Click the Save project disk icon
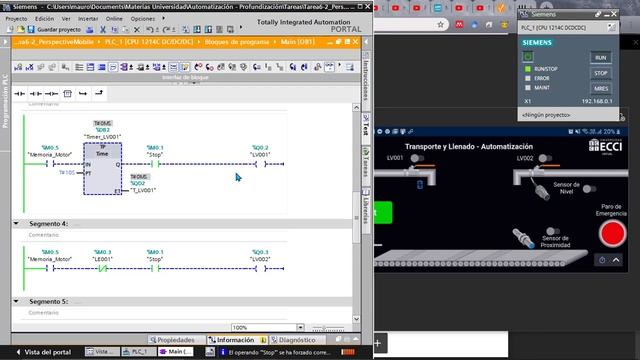 31,29
